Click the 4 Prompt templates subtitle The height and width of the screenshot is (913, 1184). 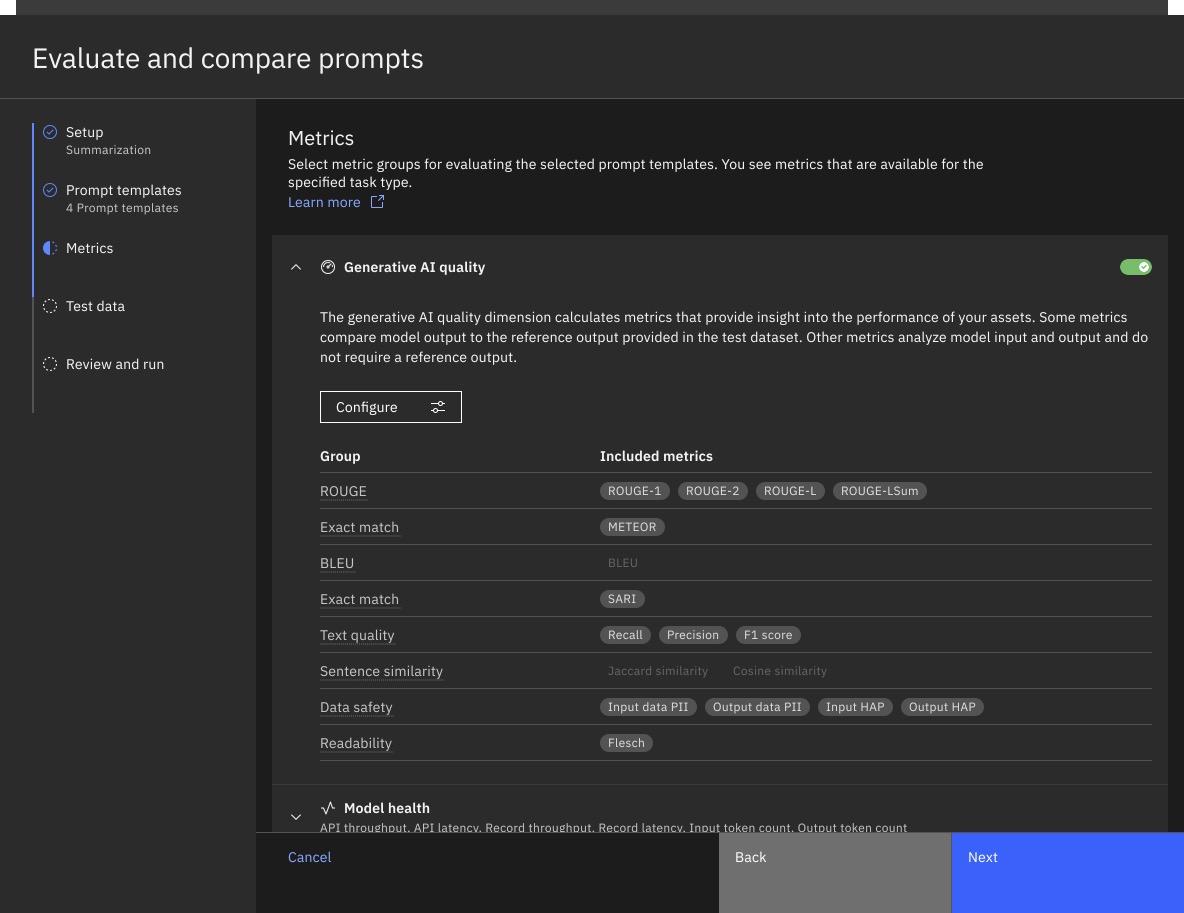point(122,208)
